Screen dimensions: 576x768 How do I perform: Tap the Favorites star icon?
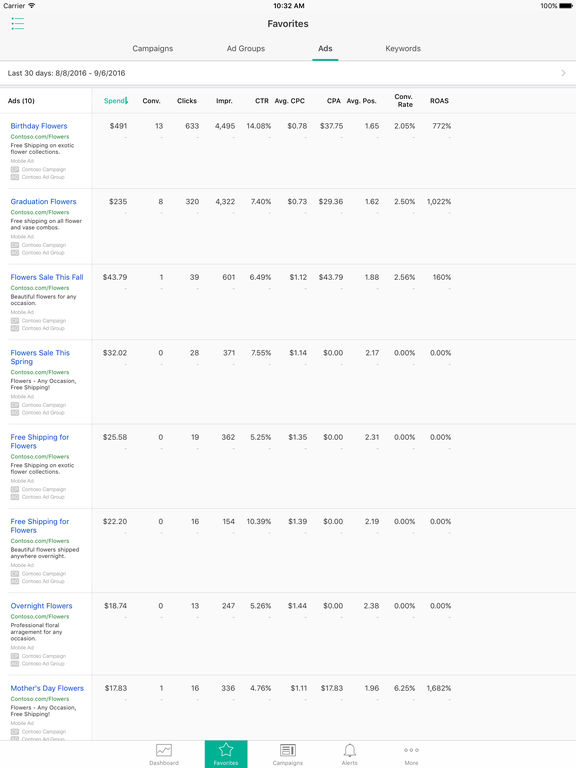[226, 749]
